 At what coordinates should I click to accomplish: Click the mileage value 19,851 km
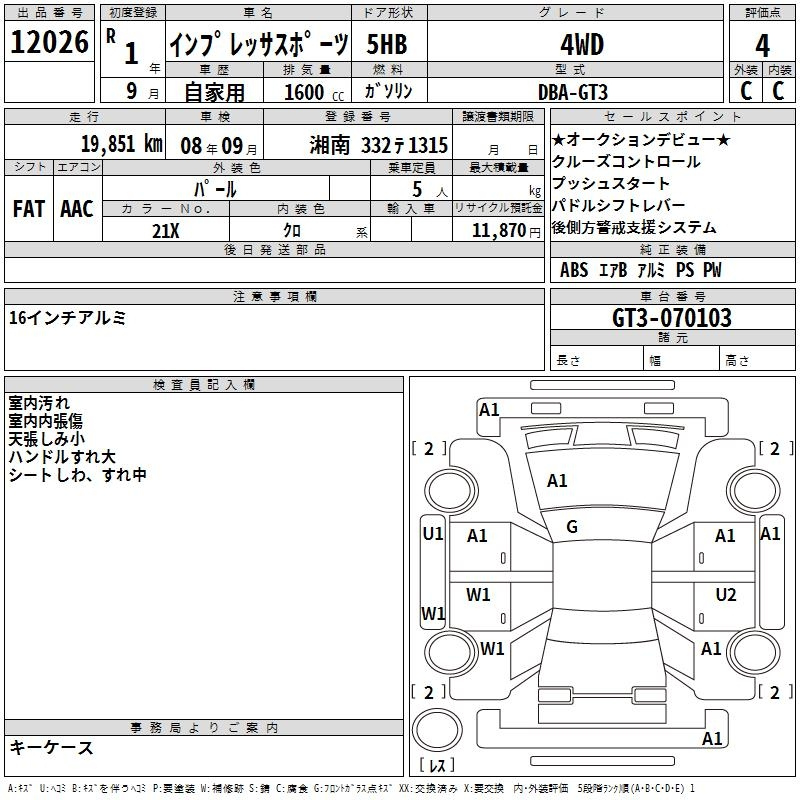coord(120,144)
